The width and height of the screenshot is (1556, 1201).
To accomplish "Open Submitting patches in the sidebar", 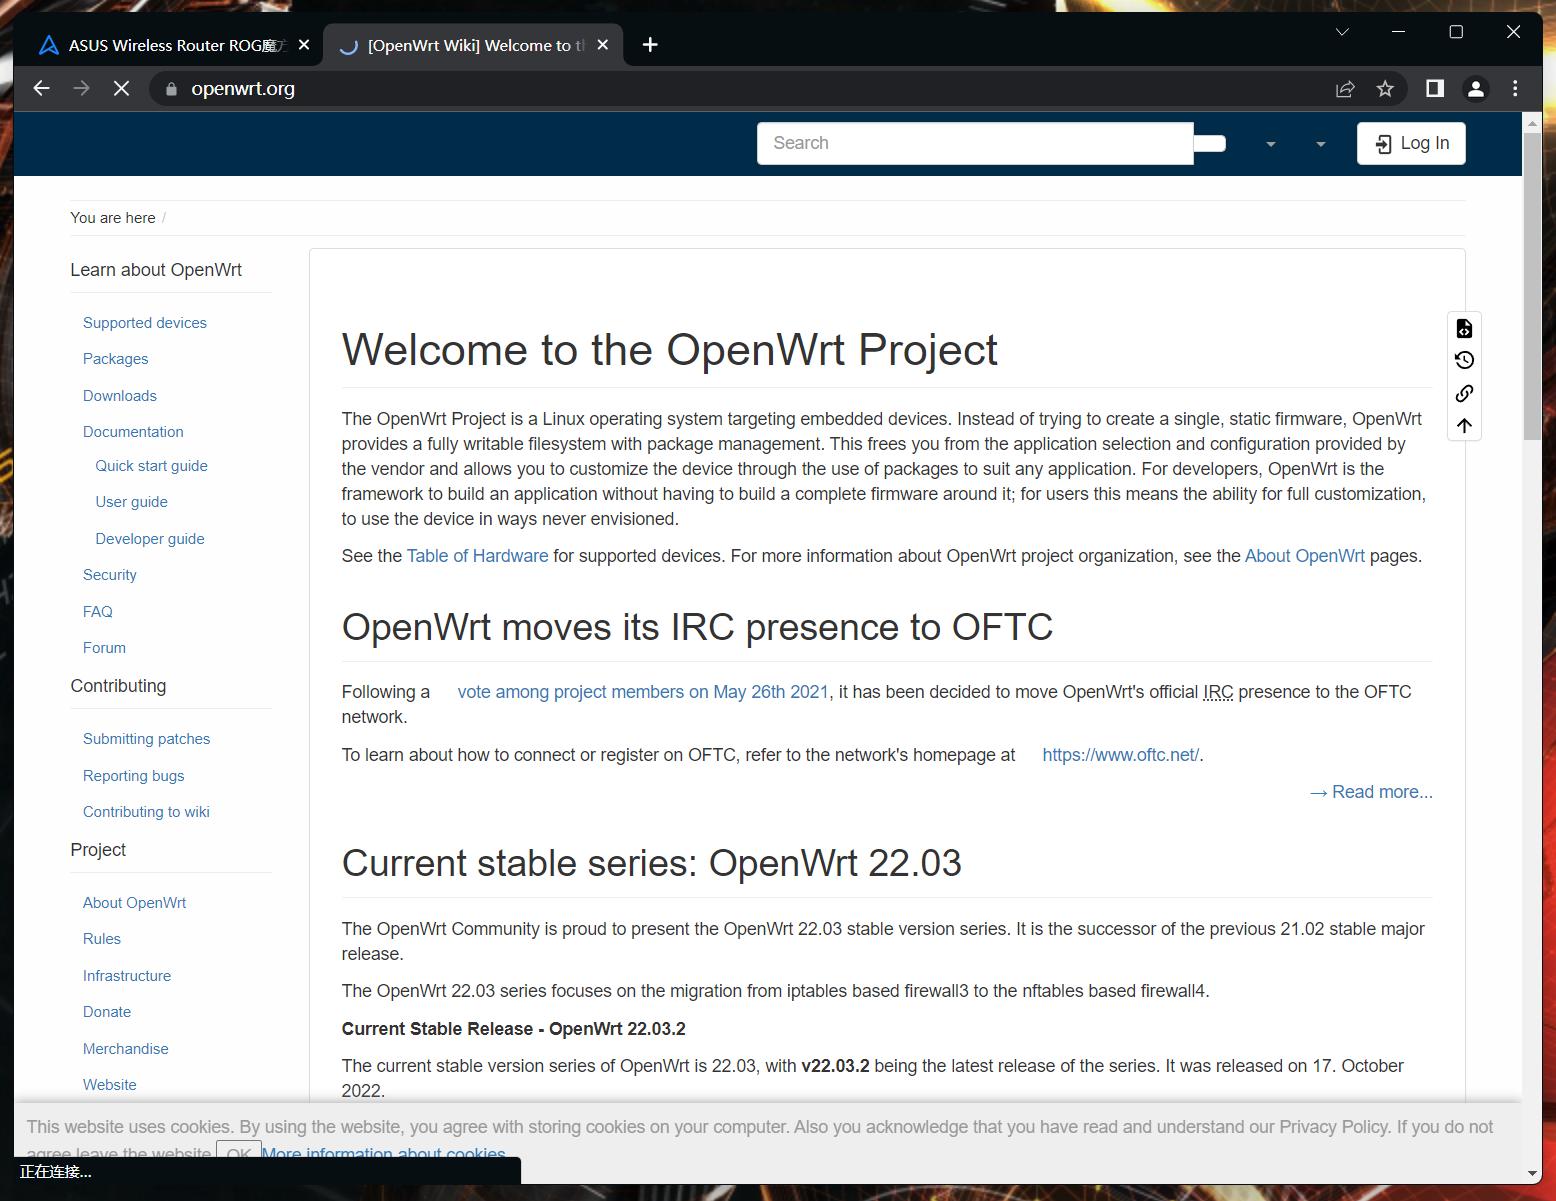I will click(x=147, y=739).
